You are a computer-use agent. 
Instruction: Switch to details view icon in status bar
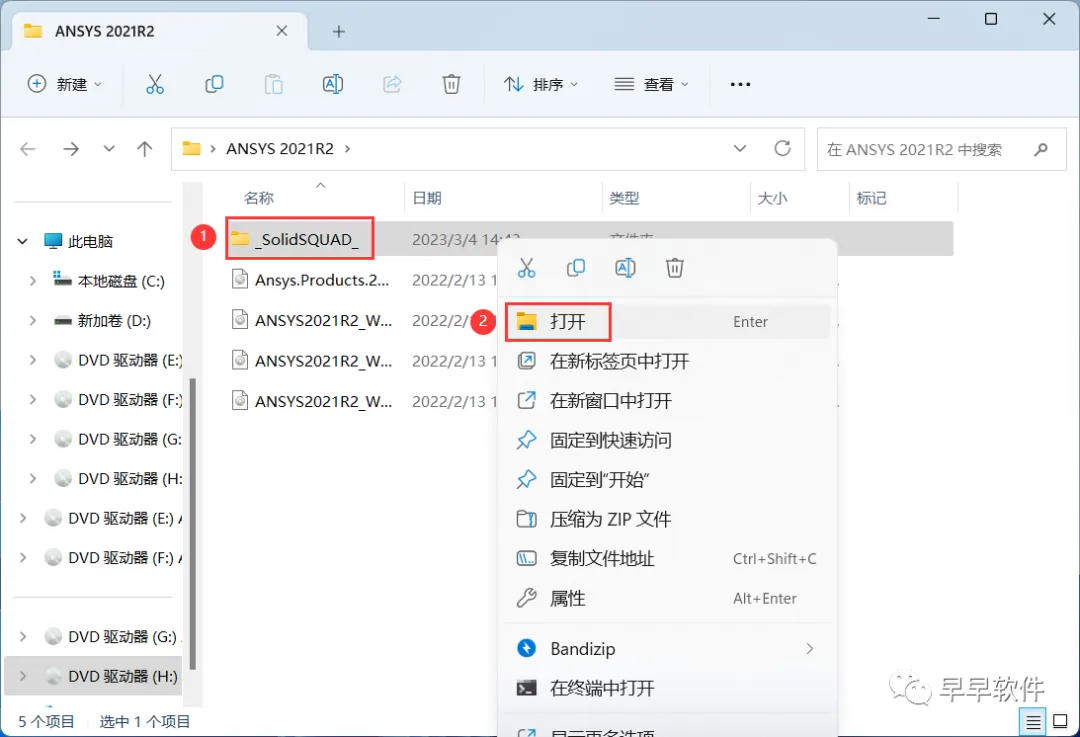coord(1033,722)
